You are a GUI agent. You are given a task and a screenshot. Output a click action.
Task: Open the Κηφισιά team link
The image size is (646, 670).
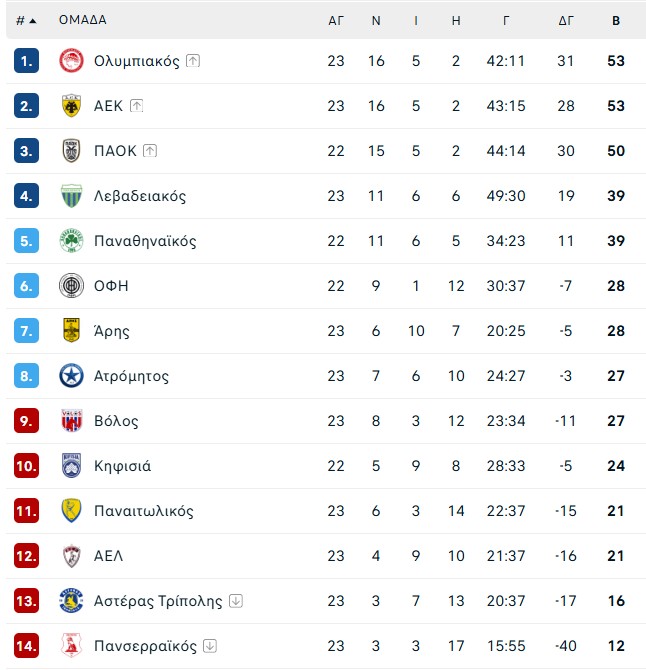(122, 466)
